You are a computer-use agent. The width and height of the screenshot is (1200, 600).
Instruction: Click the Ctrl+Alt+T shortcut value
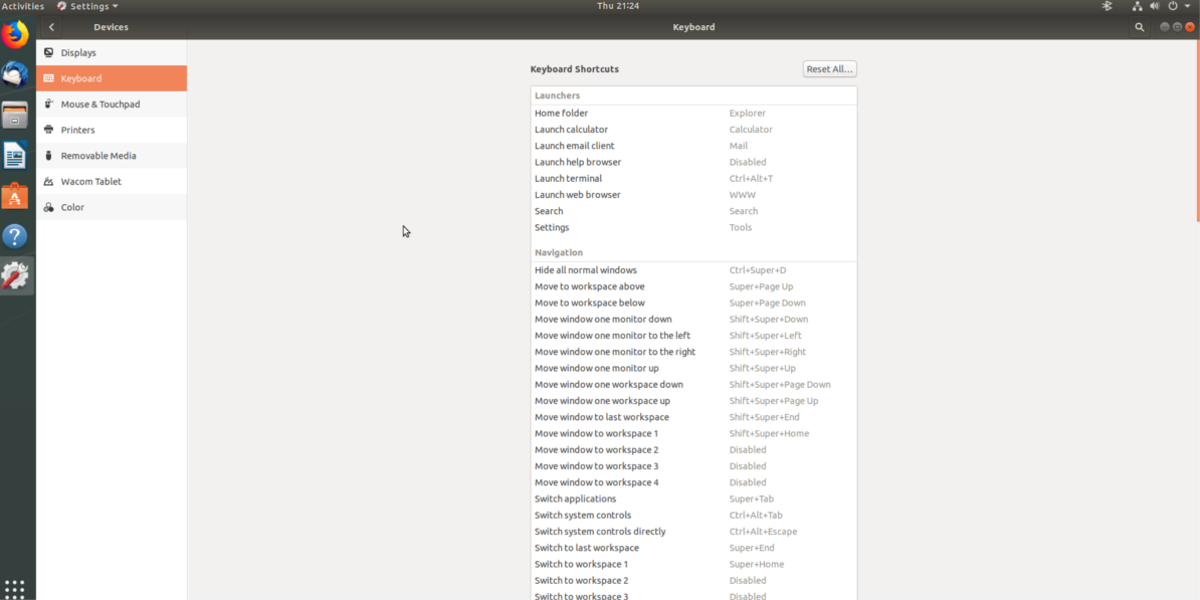751,178
